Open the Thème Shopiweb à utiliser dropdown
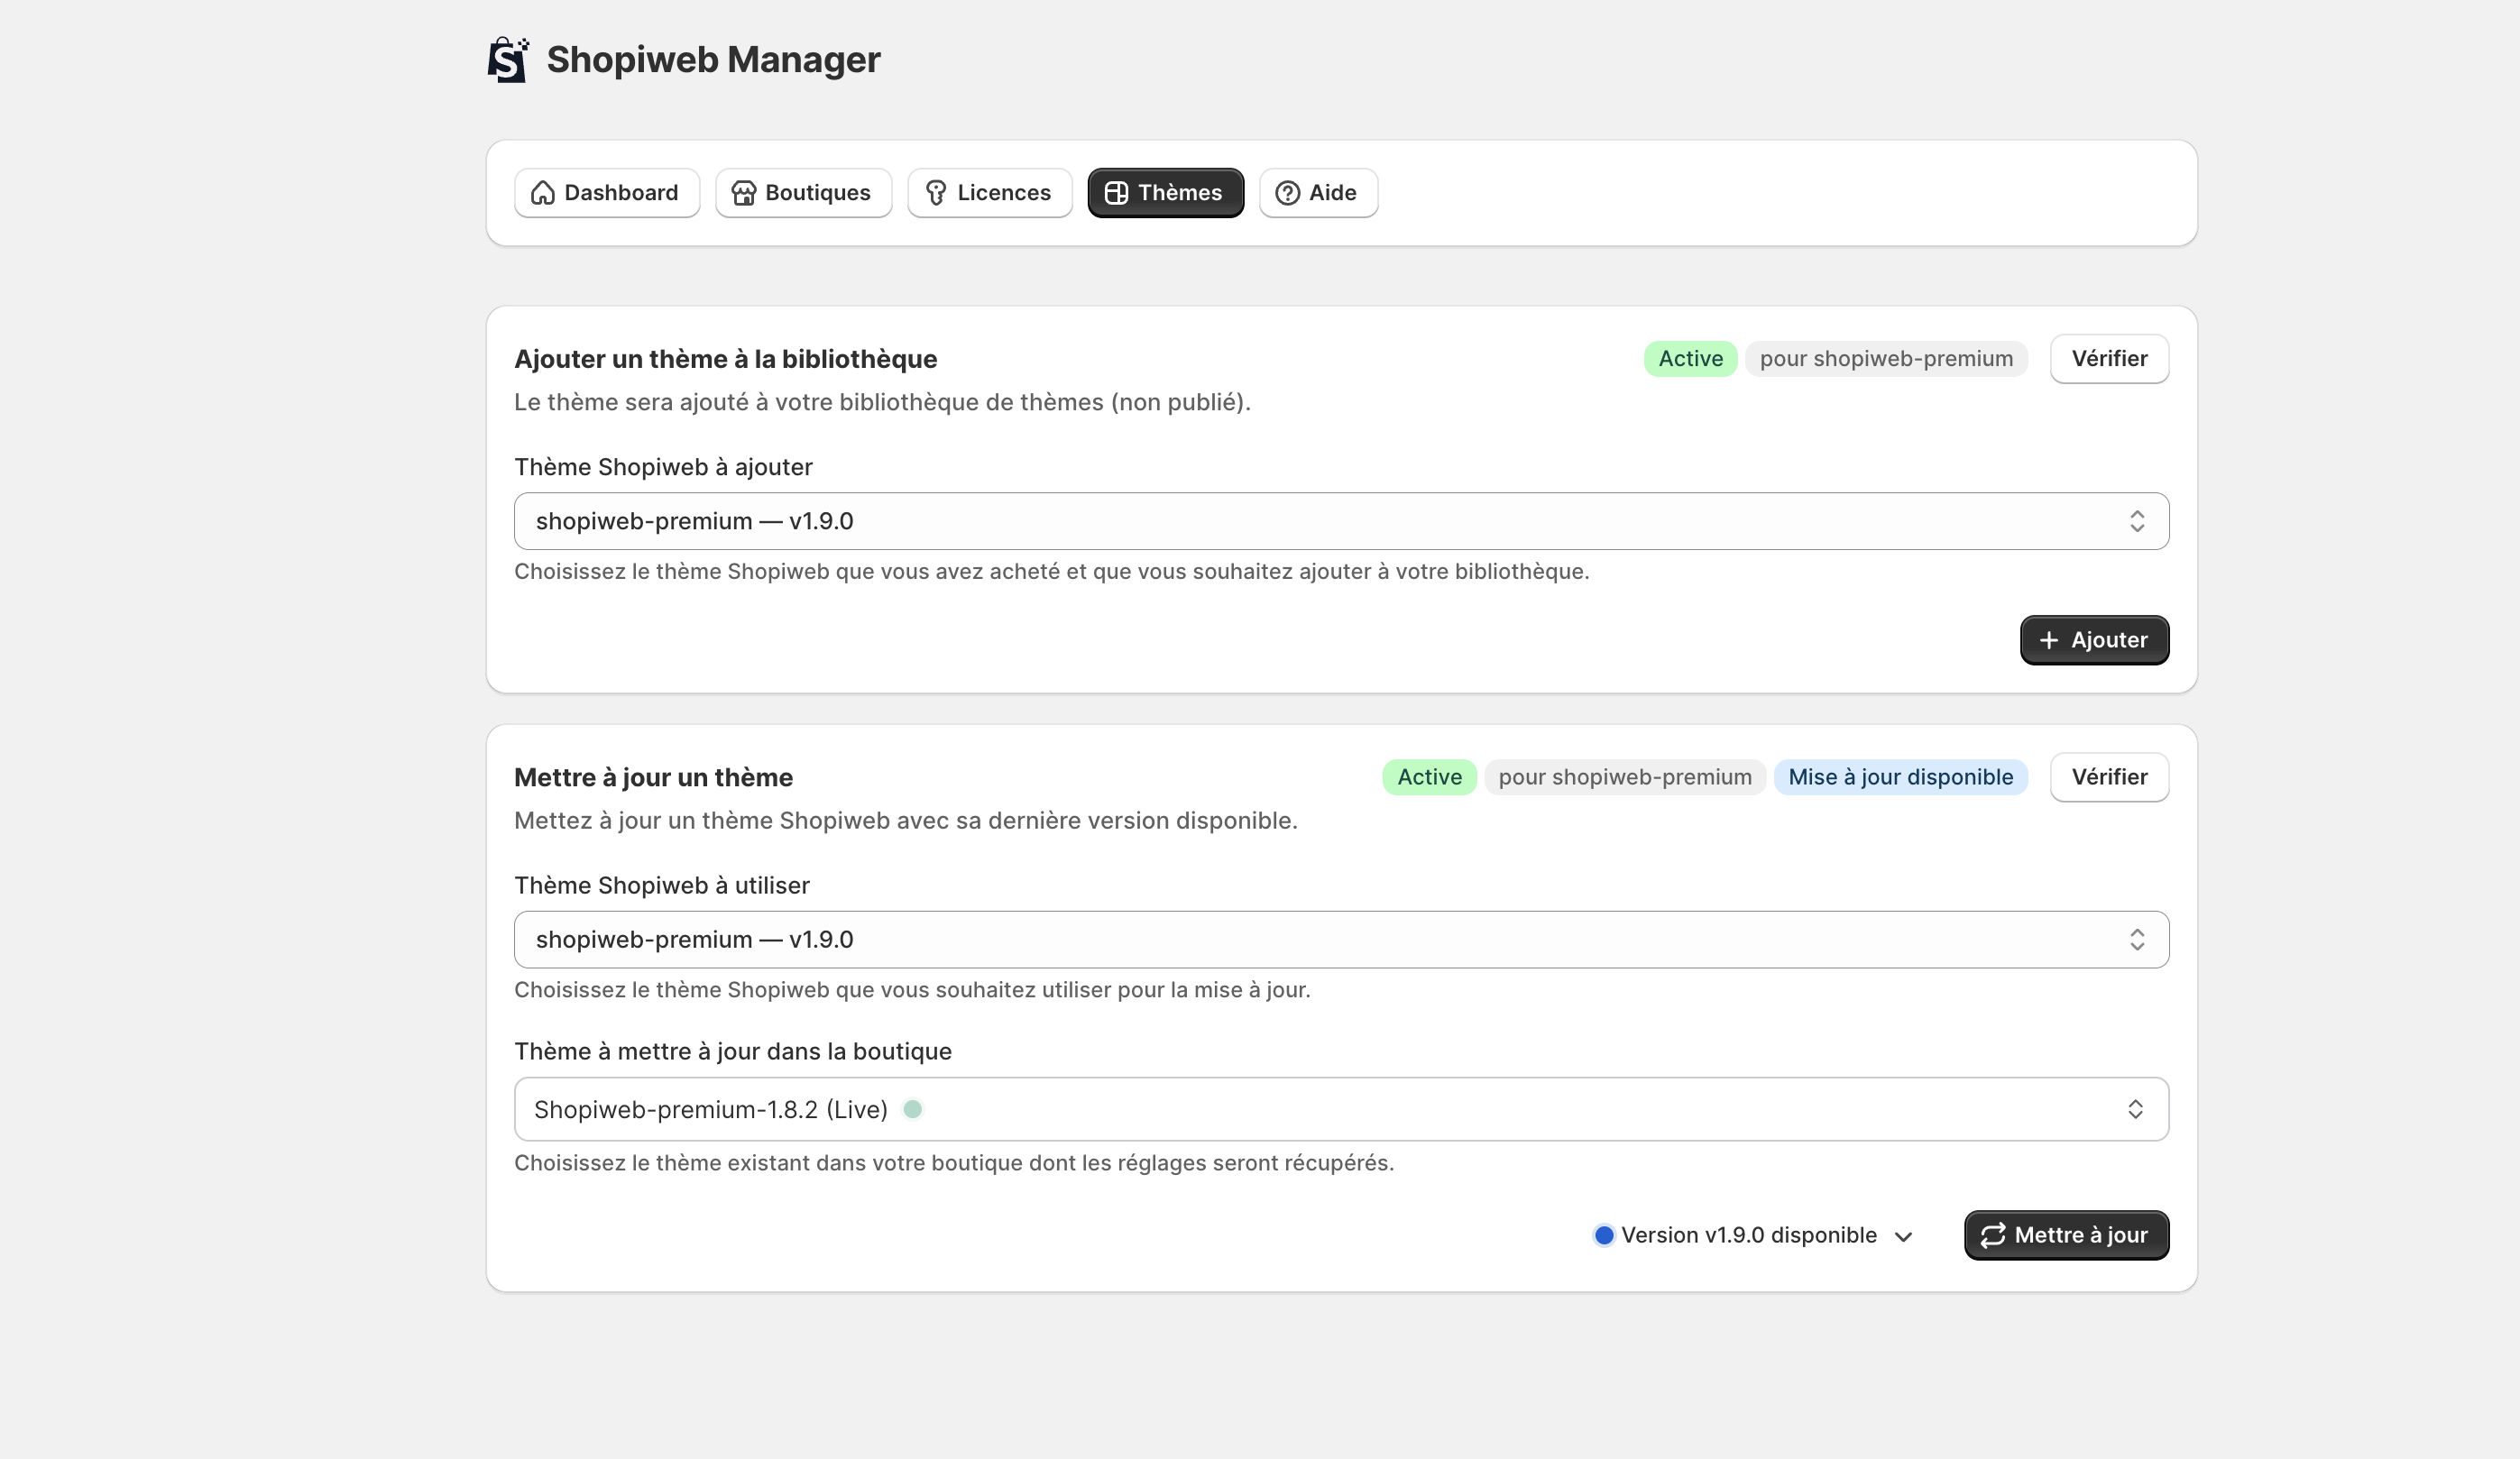The width and height of the screenshot is (2520, 1459). 1340,939
